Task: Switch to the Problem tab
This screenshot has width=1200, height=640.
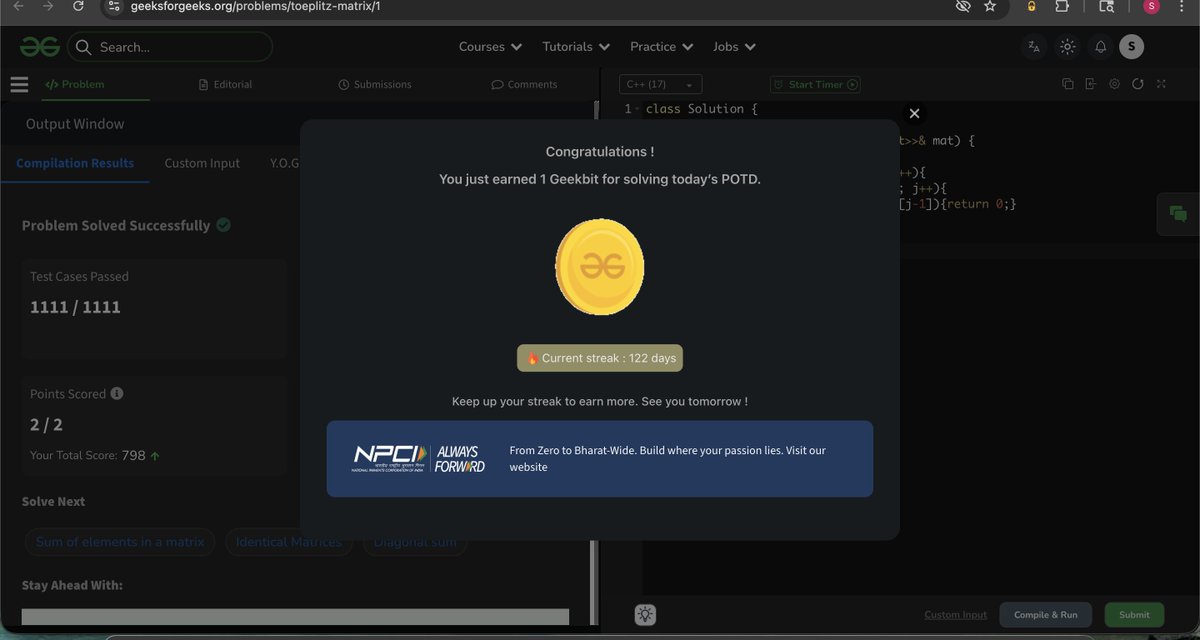Action: [x=74, y=85]
